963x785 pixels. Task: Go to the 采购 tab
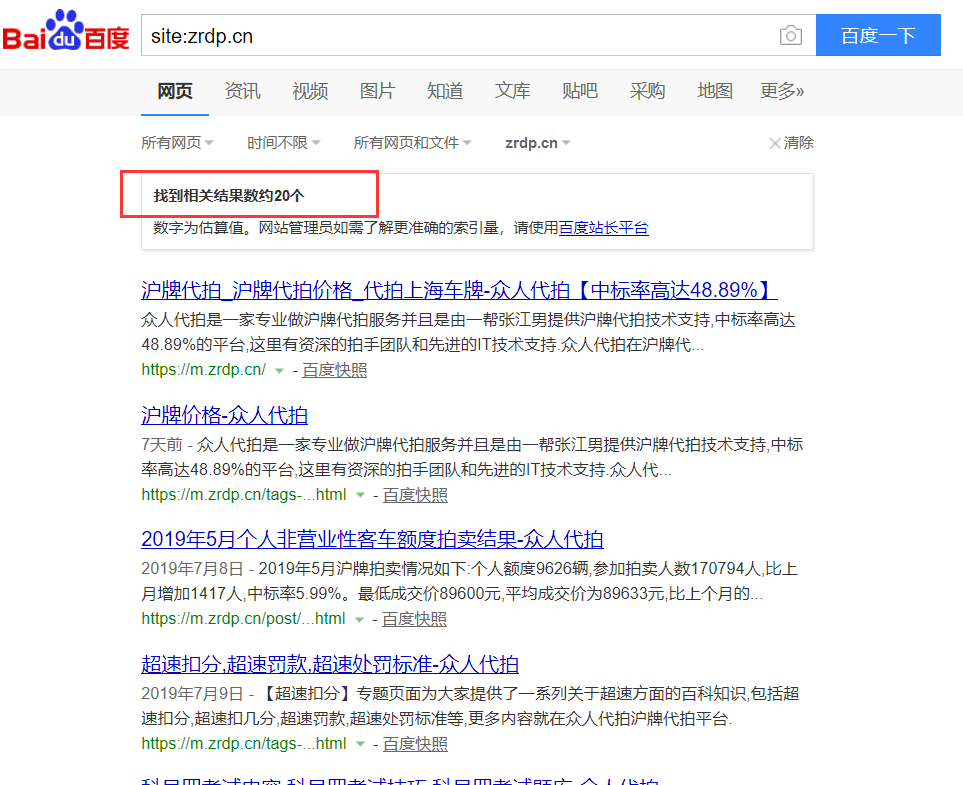[647, 92]
